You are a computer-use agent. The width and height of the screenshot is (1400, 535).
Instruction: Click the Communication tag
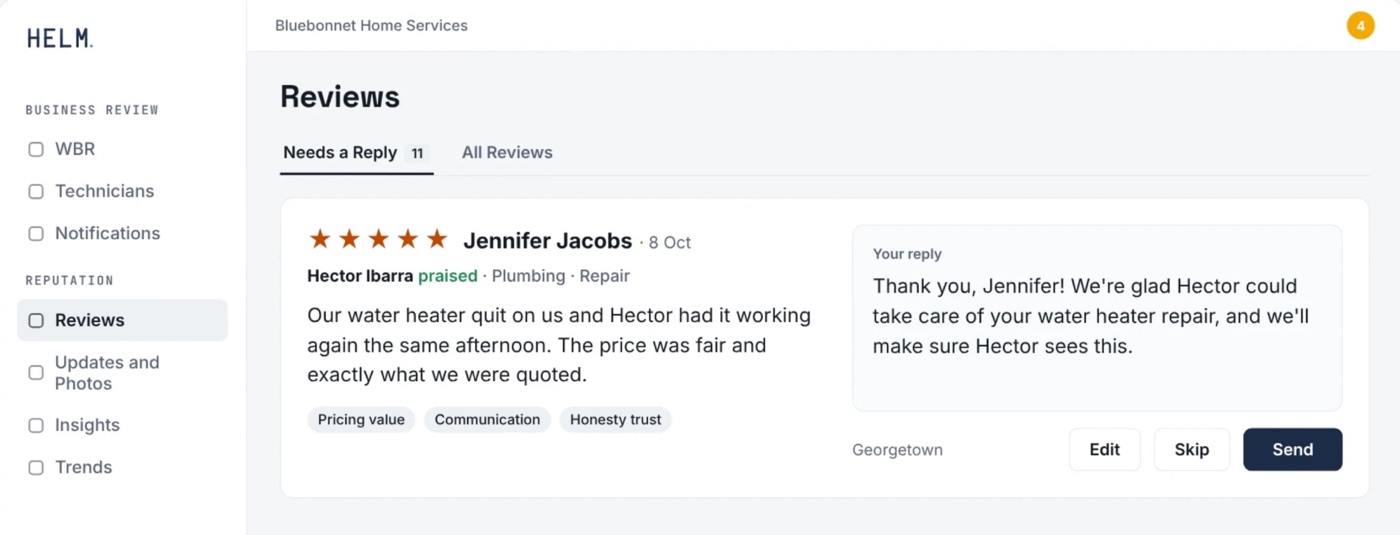pos(487,420)
